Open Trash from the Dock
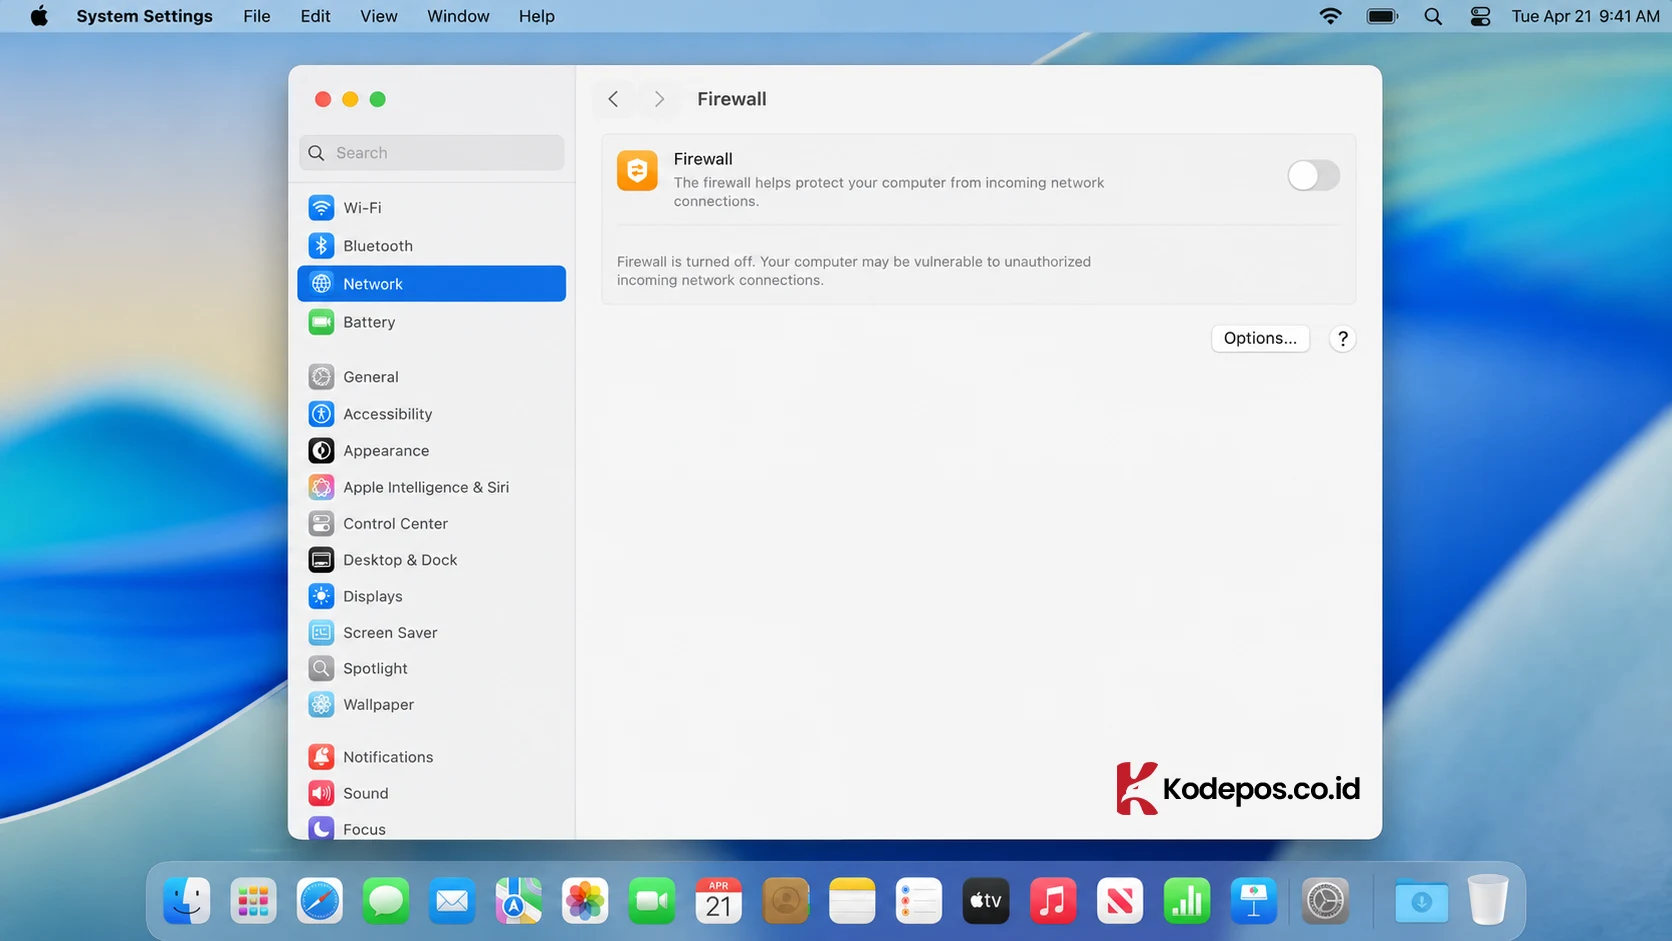Viewport: 1672px width, 941px height. tap(1488, 901)
